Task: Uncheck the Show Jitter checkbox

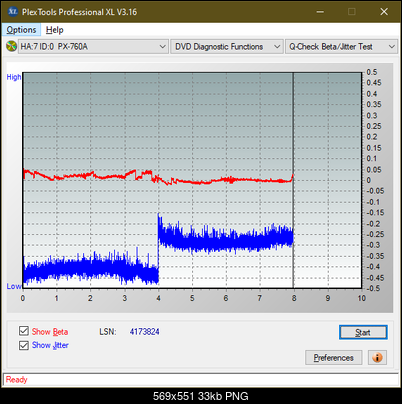Action: [24, 345]
